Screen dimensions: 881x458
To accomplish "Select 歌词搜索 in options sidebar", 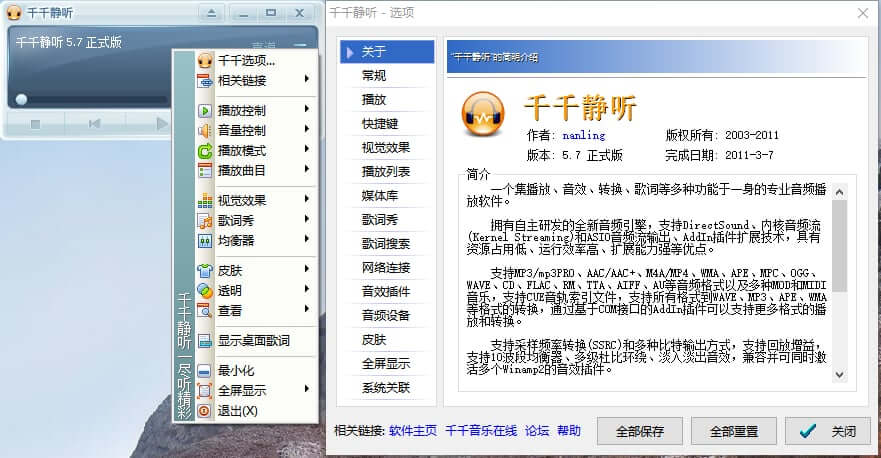I will point(387,244).
